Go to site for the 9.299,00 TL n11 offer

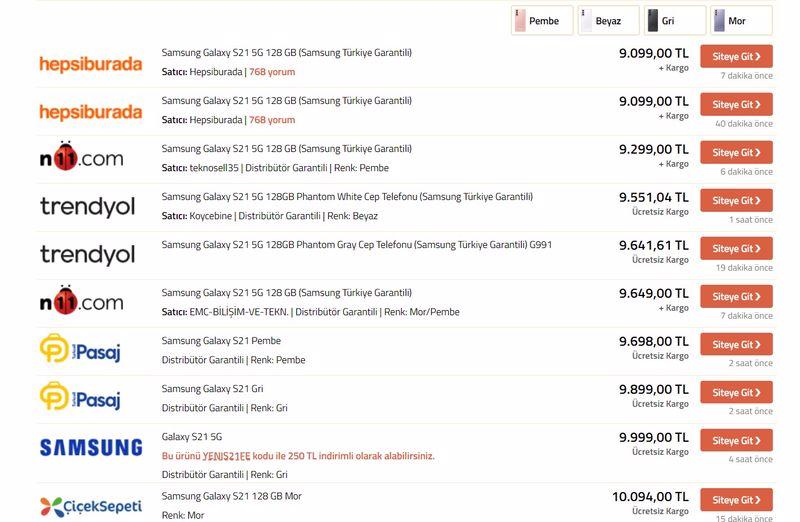point(736,152)
